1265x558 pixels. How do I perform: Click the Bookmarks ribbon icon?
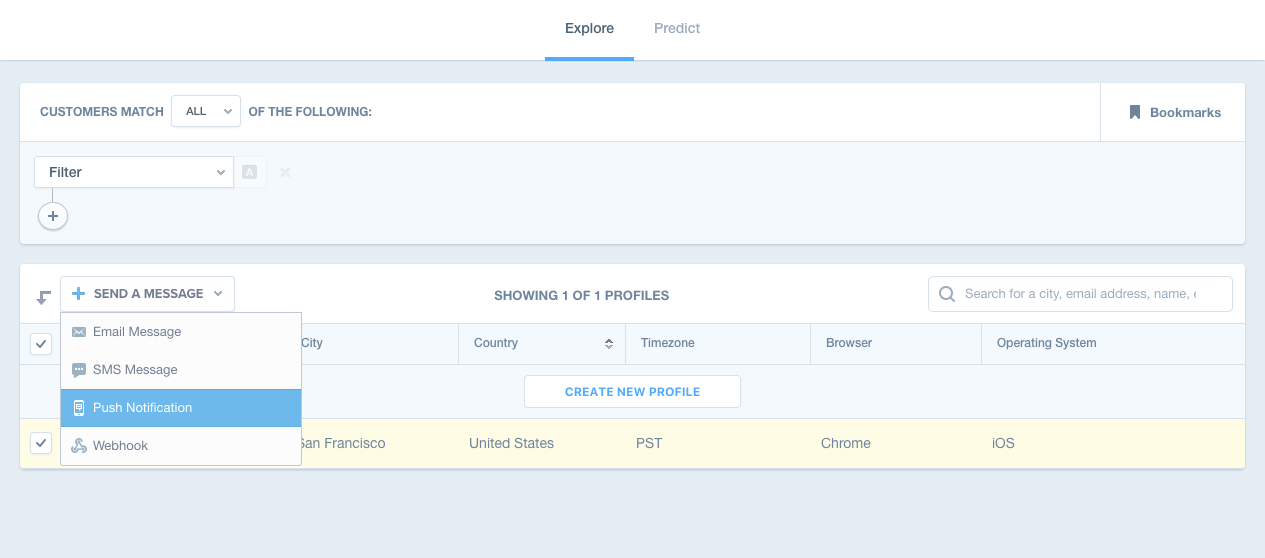(x=1135, y=112)
